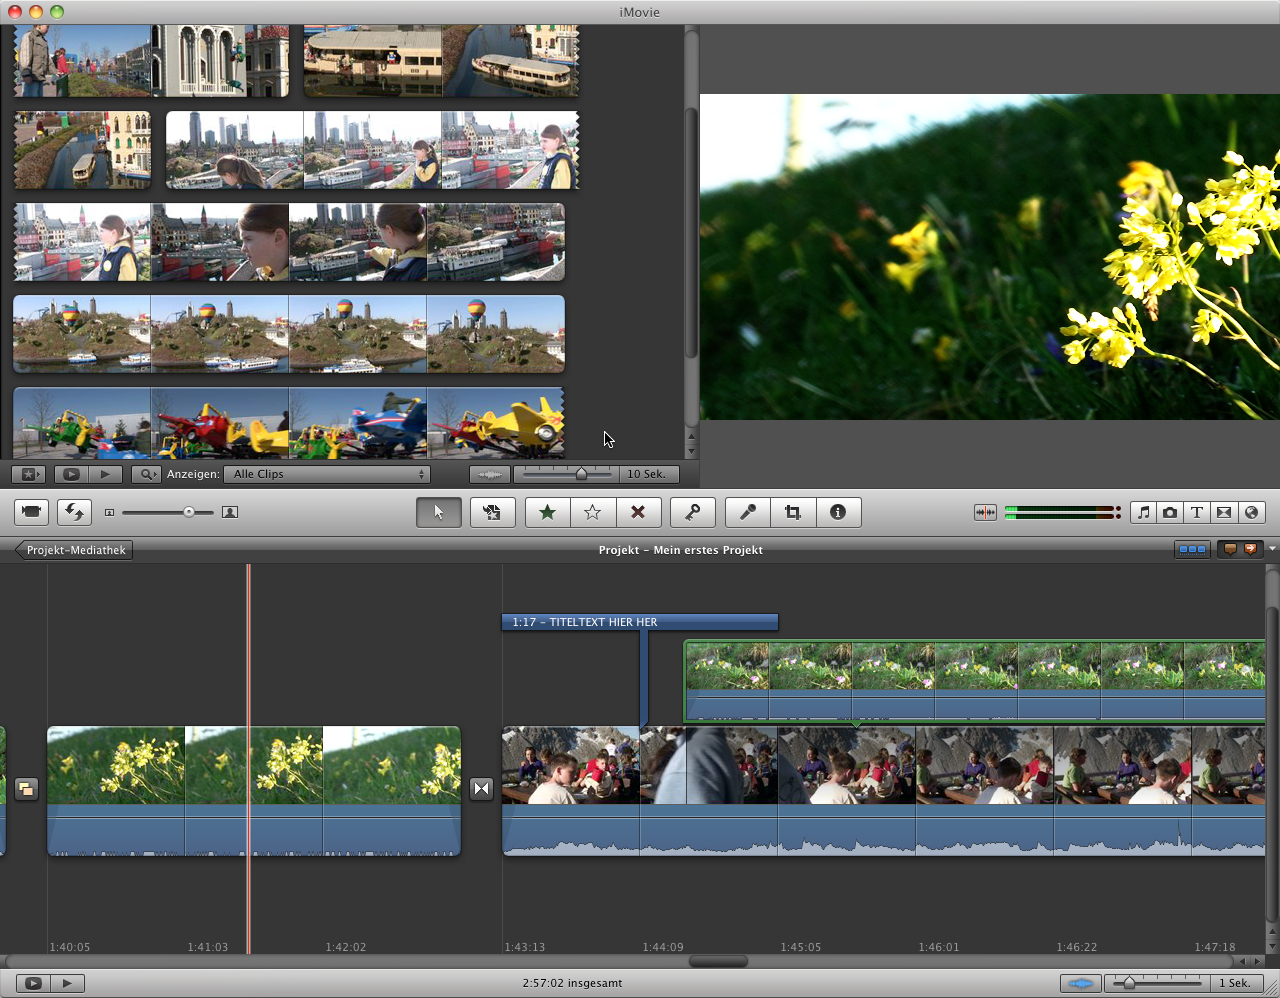Open the maps and backgrounds globe browser
The height and width of the screenshot is (998, 1280).
click(x=1251, y=512)
